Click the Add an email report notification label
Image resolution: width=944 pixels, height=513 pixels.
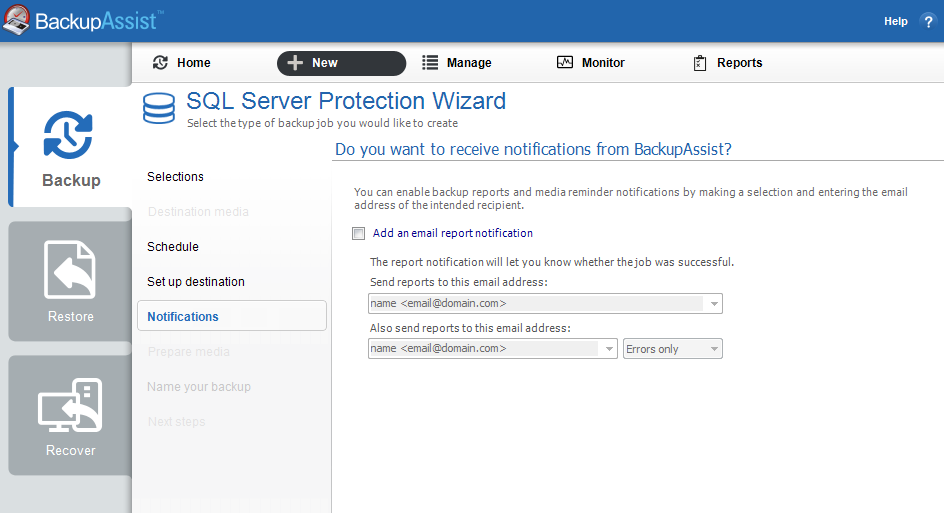click(453, 233)
